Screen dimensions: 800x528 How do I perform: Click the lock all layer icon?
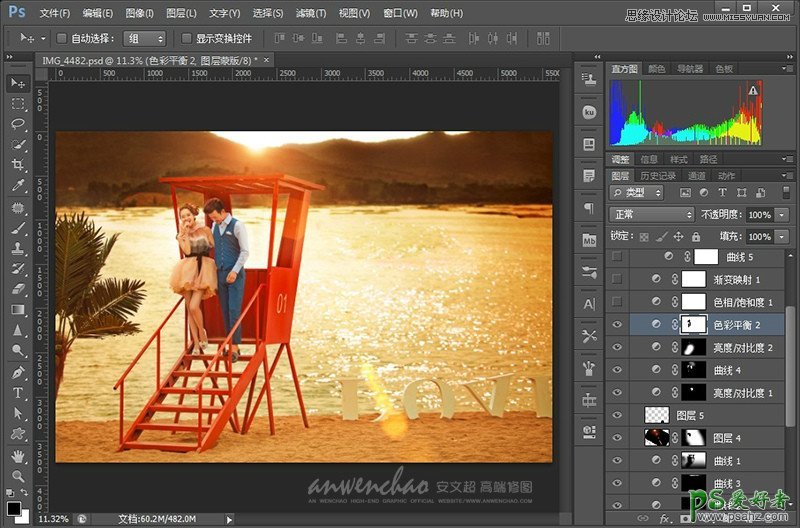695,237
